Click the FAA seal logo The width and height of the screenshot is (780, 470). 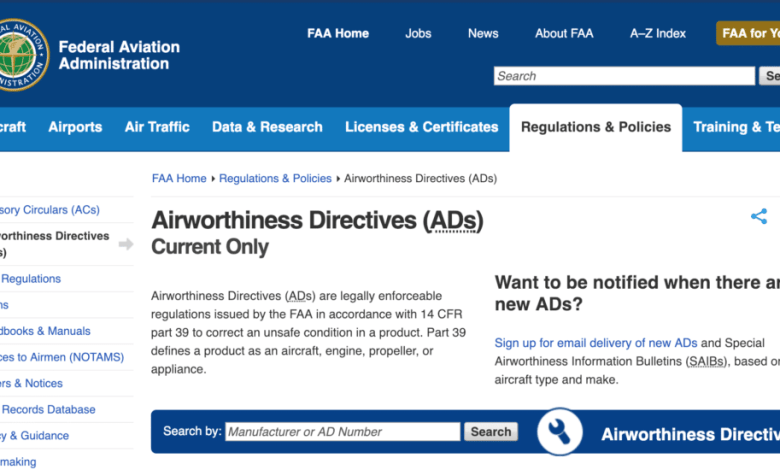[x=24, y=55]
